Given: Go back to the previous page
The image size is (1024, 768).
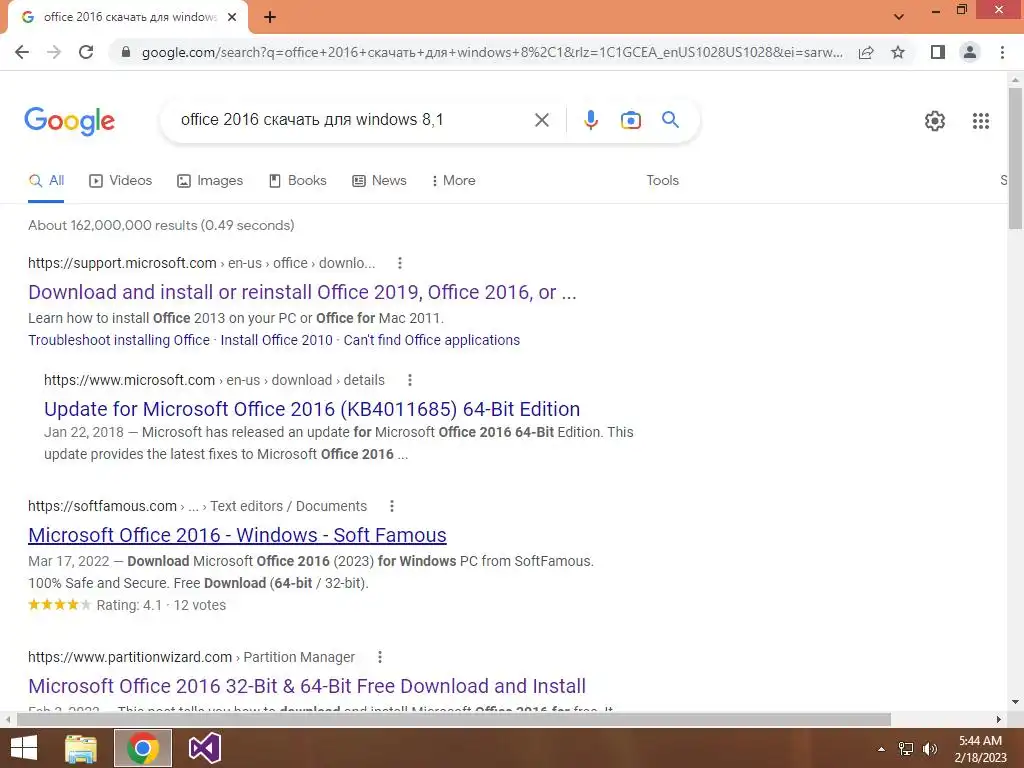Looking at the screenshot, I should click(x=22, y=52).
